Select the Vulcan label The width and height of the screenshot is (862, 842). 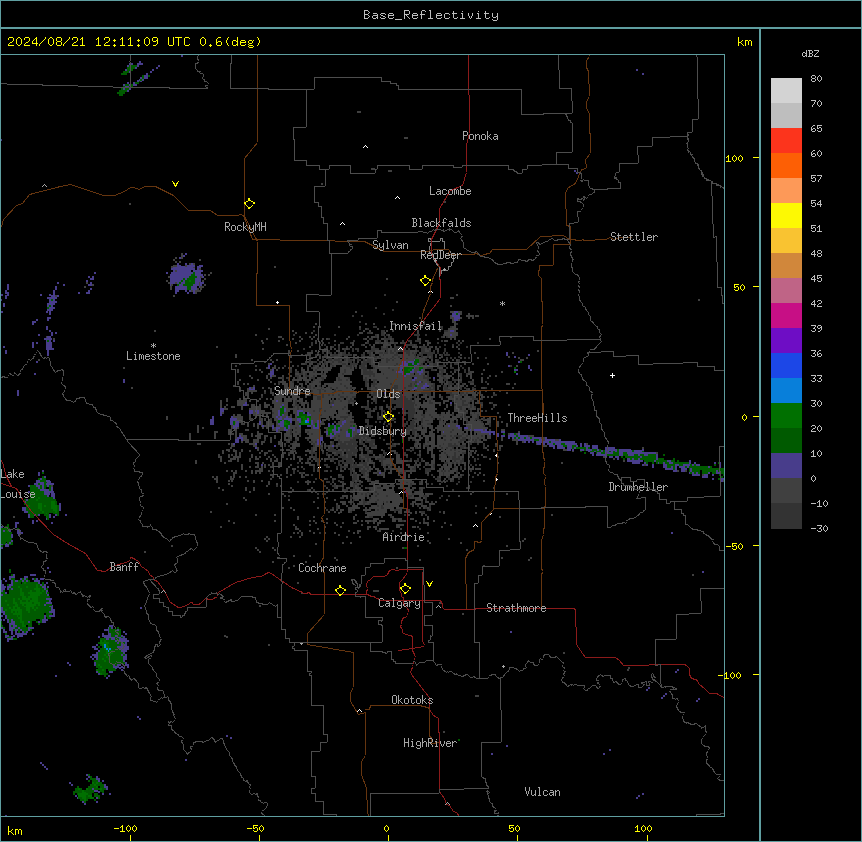[543, 792]
